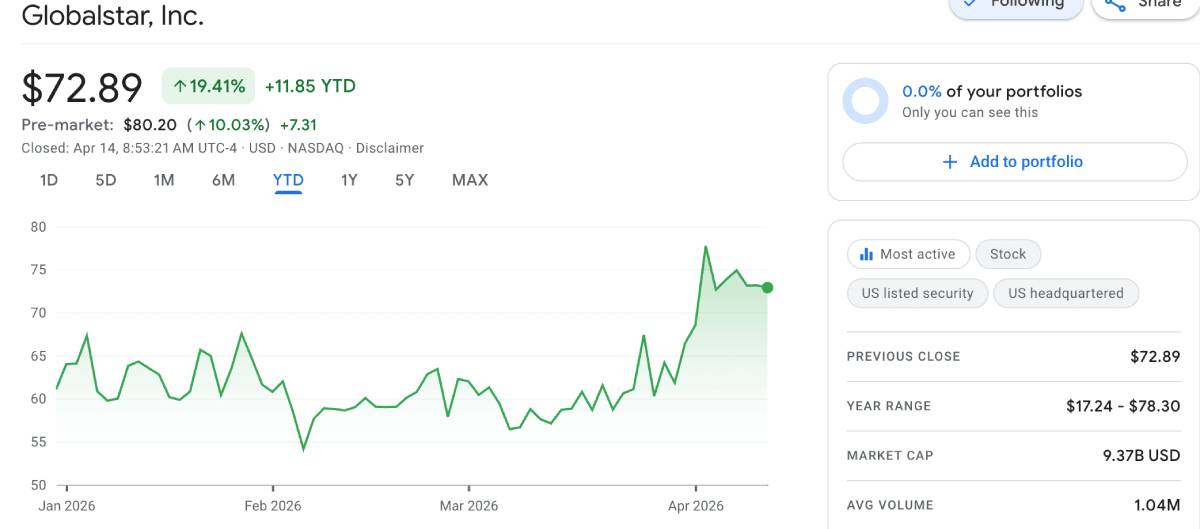The width and height of the screenshot is (1200, 529).
Task: Select the YTD range tab
Action: pos(288,180)
